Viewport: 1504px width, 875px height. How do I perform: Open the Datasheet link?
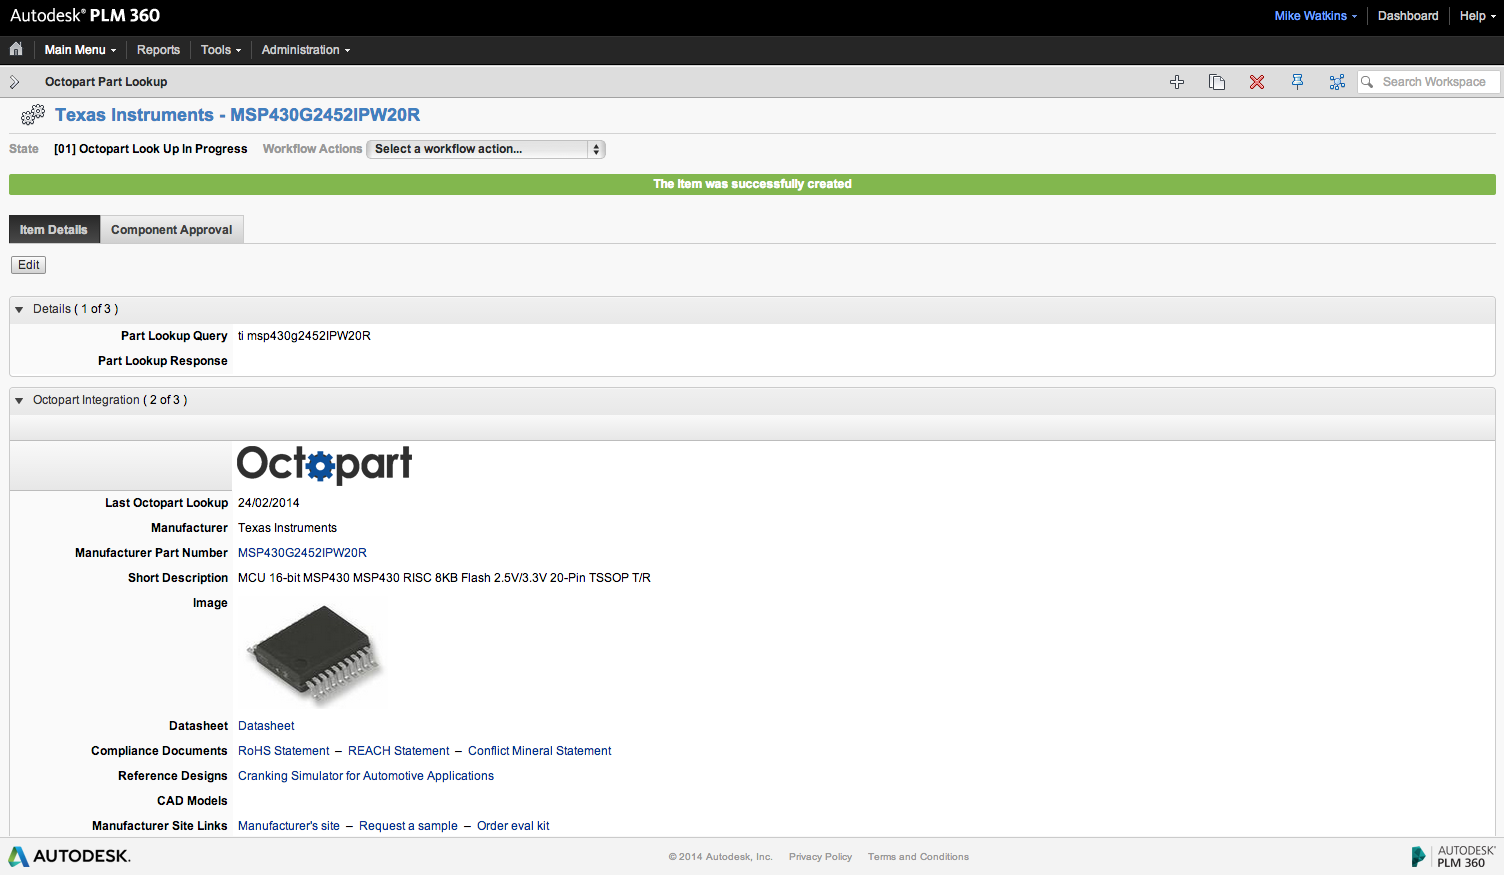point(266,726)
